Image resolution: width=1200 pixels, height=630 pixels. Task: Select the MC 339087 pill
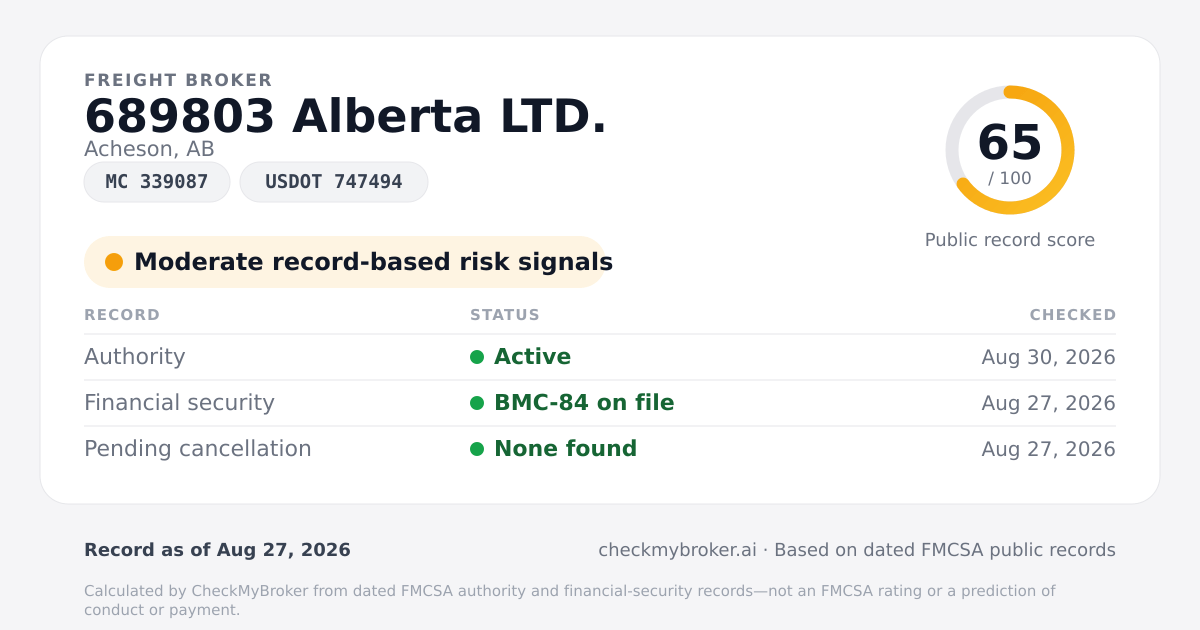coord(157,182)
